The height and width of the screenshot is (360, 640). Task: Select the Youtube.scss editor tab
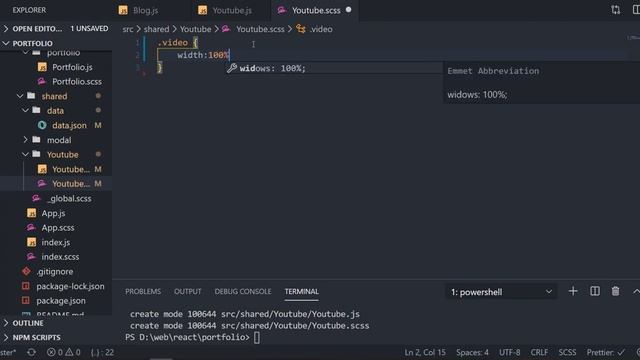[x=316, y=10]
